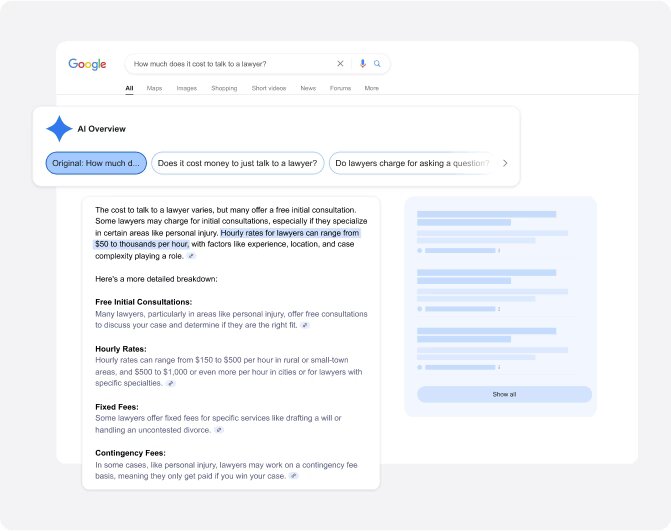This screenshot has height=531, width=671.
Task: Clear the search query with X icon
Action: click(x=340, y=64)
